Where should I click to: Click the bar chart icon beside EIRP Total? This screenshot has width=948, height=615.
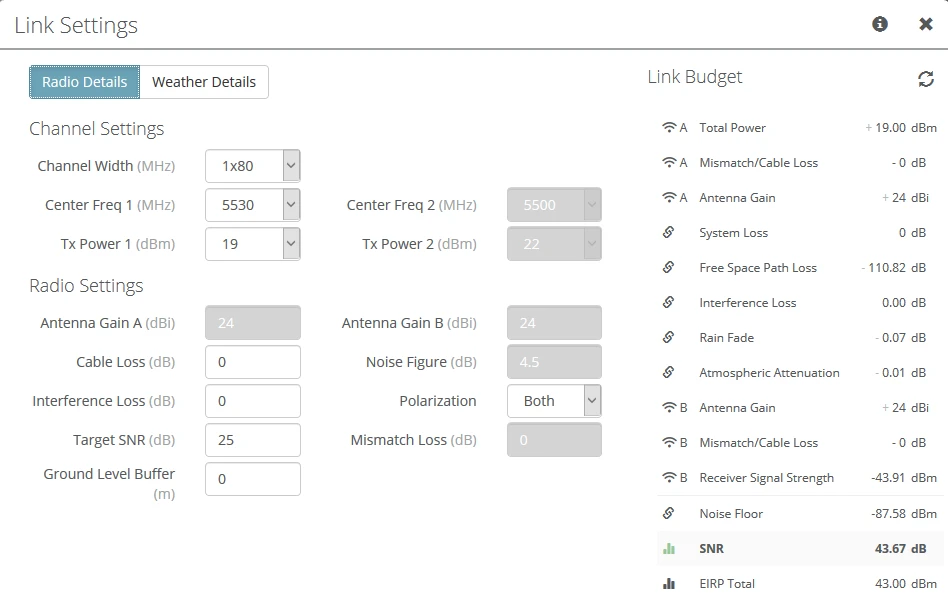[x=669, y=584]
